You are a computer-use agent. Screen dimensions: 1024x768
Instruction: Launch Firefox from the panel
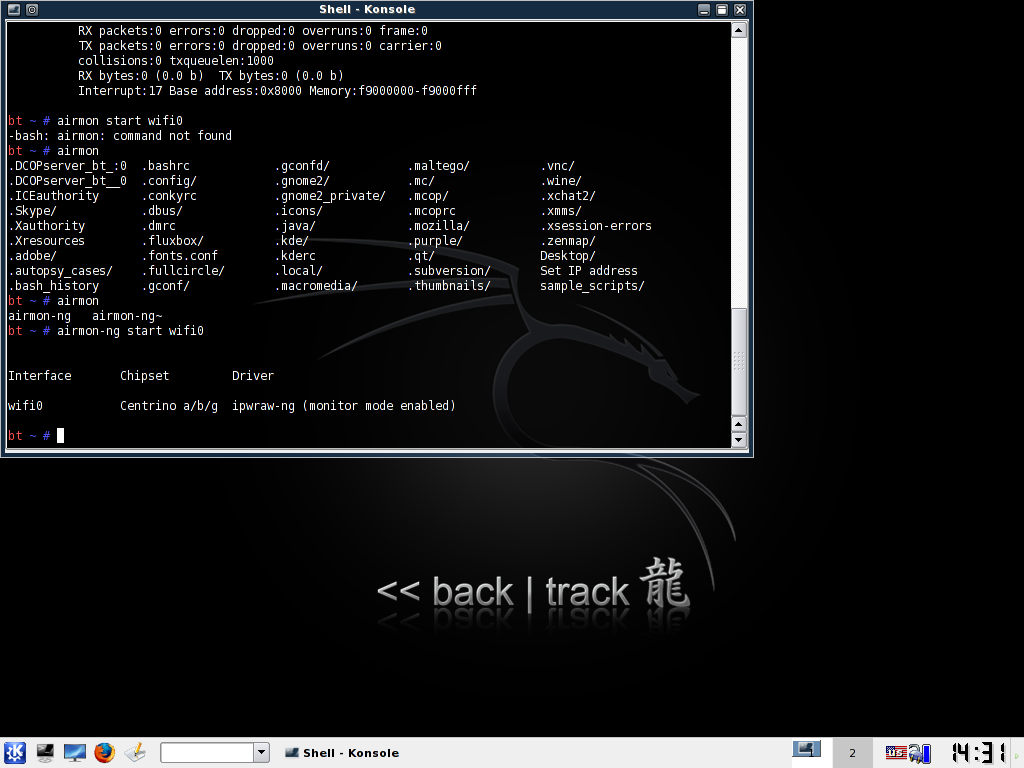coord(104,752)
